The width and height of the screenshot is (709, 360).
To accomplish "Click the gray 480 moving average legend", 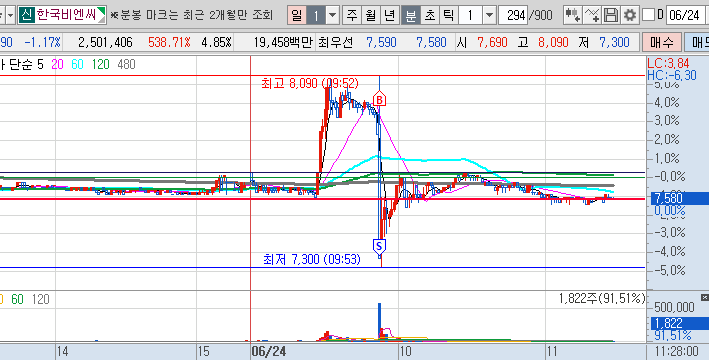I will (126, 64).
